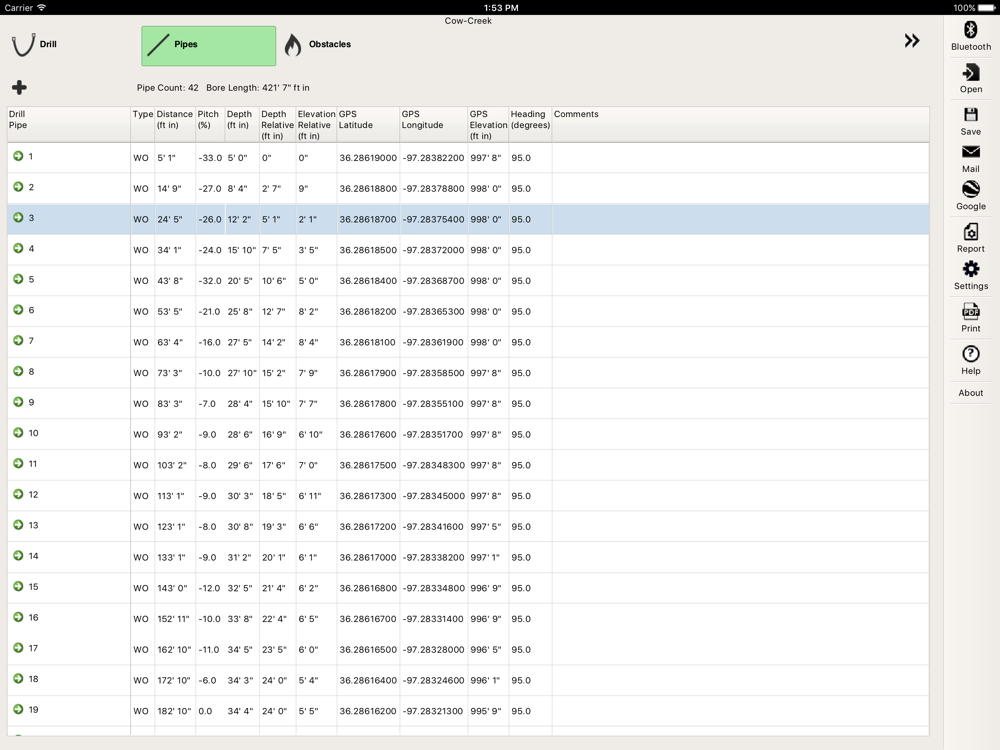The height and width of the screenshot is (750, 1000).
Task: Click the About link in the sidebar
Action: tap(970, 393)
